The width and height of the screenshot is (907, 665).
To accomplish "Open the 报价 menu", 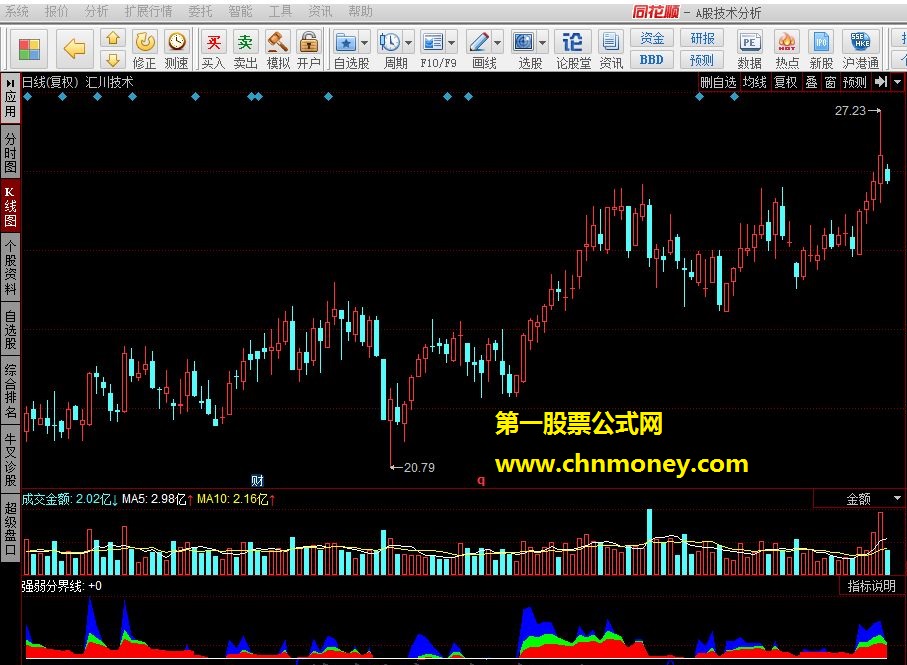I will click(57, 11).
